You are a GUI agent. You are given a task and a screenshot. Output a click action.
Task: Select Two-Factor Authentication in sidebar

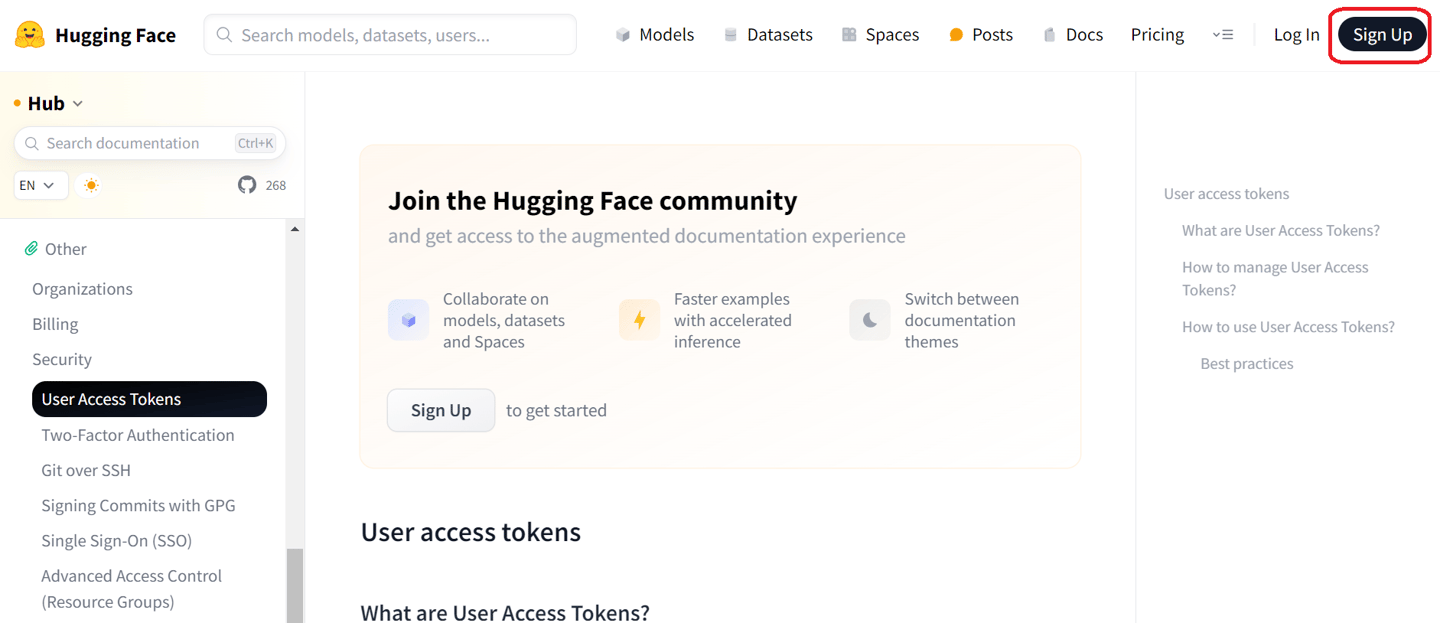(x=138, y=435)
